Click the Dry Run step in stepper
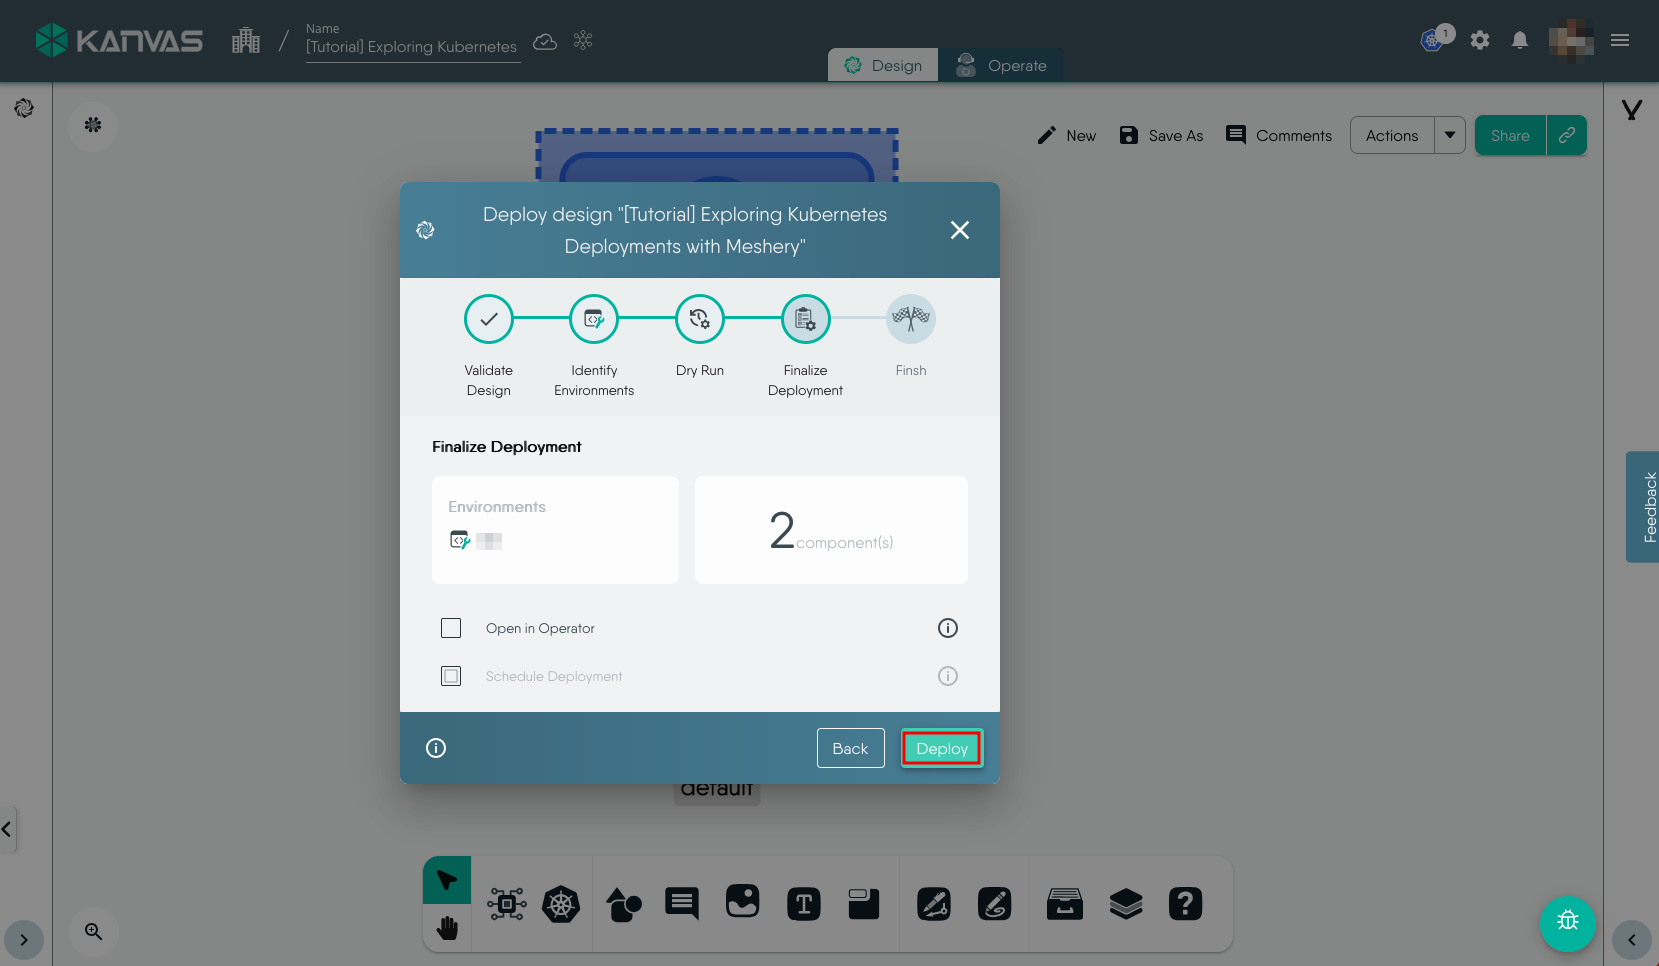Image resolution: width=1659 pixels, height=966 pixels. [699, 319]
